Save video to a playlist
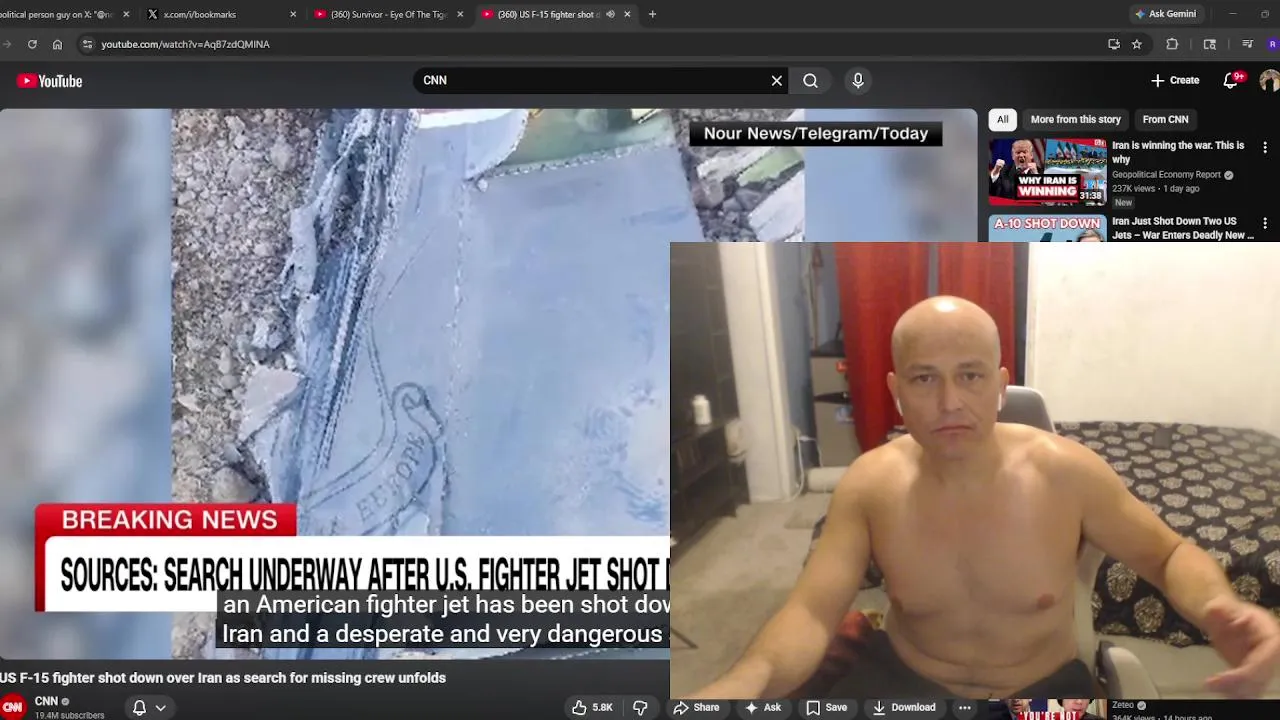 827,707
